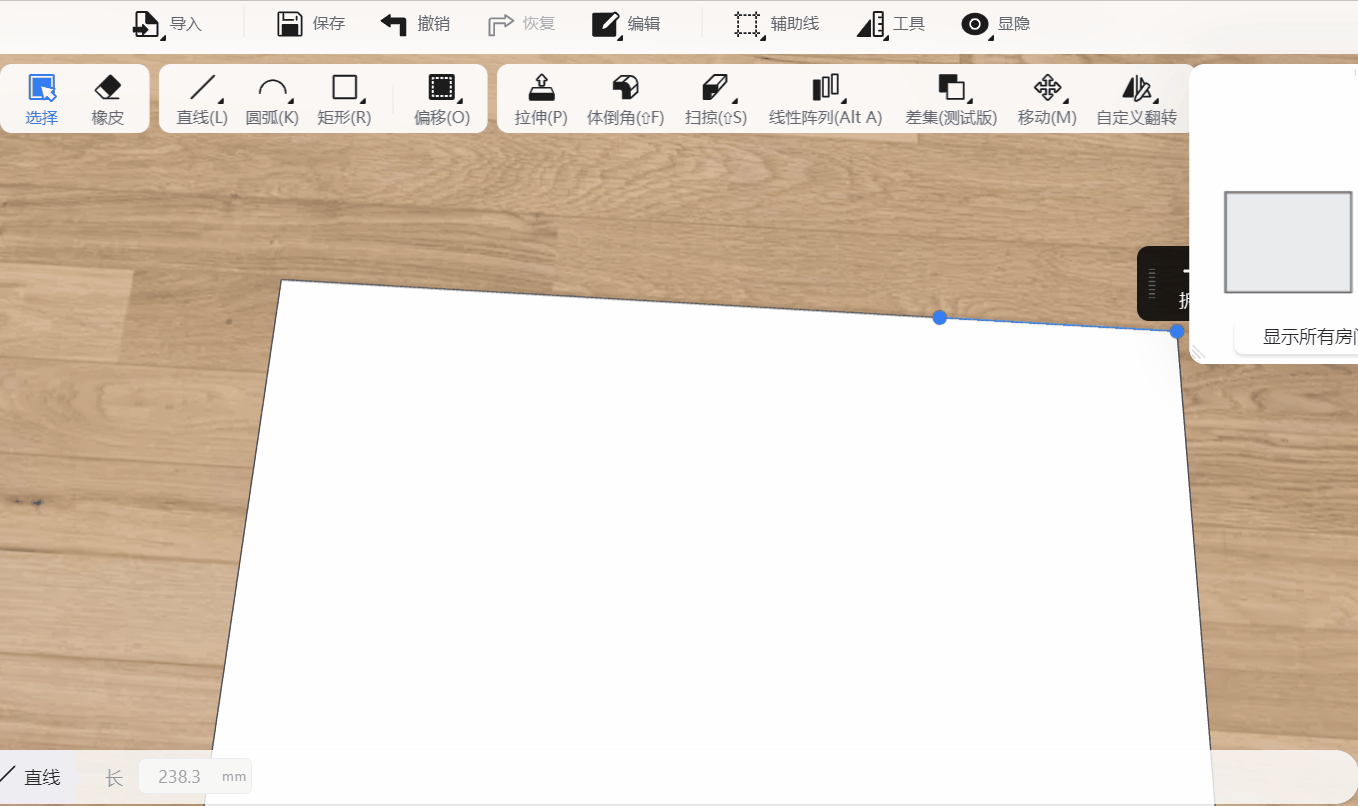Click the custom flip 自定义翻转 tool
The width and height of the screenshot is (1358, 806).
pos(1137,99)
